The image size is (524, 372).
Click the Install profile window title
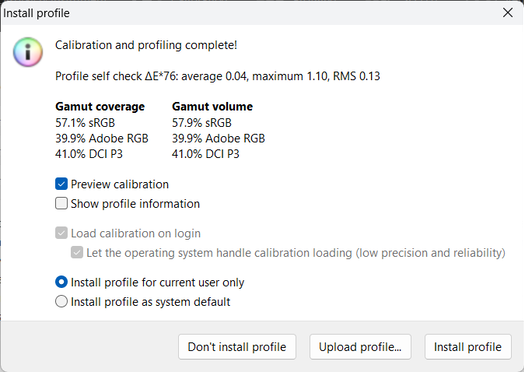point(36,13)
